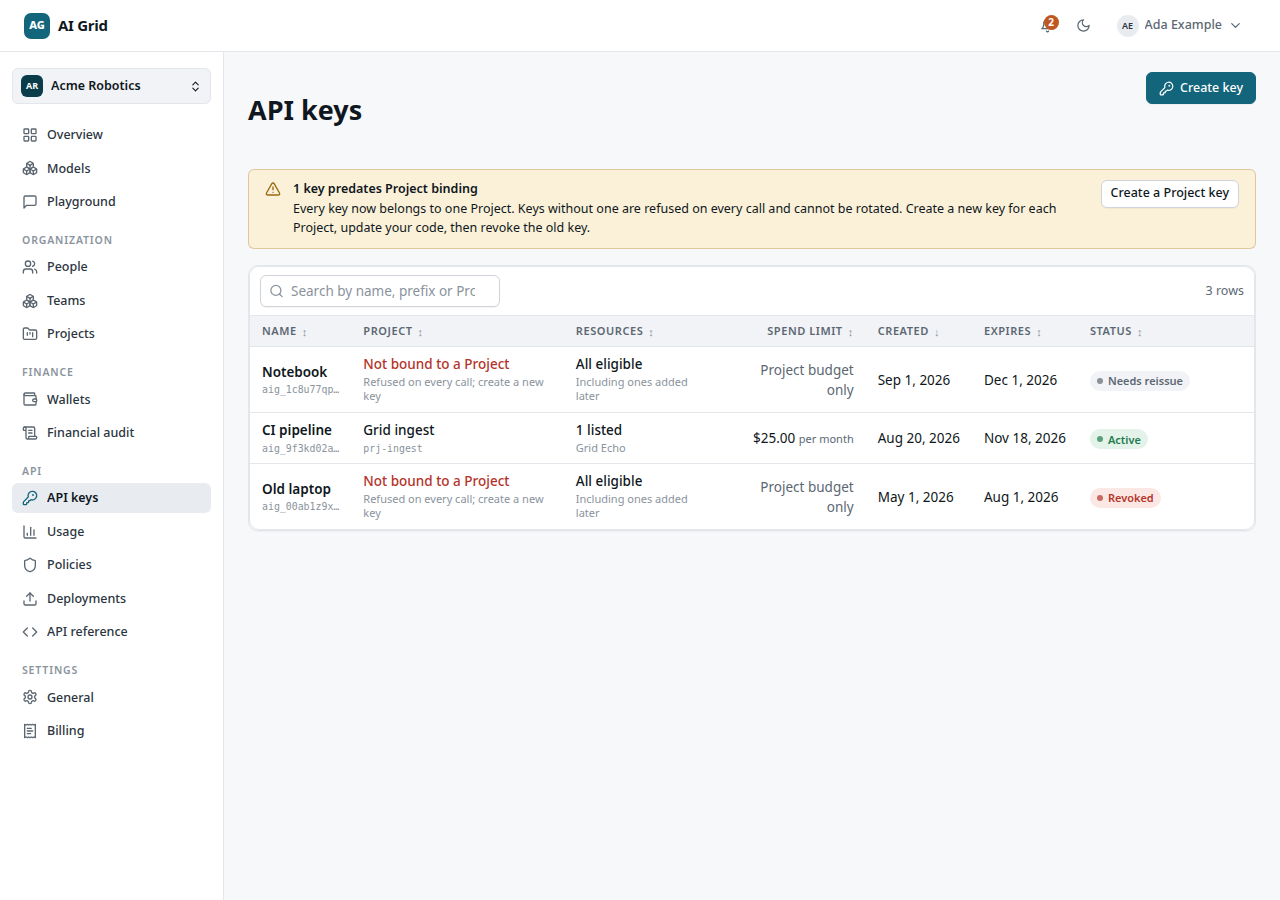Open notifications bell with badge
The height and width of the screenshot is (900, 1280).
[1048, 25]
